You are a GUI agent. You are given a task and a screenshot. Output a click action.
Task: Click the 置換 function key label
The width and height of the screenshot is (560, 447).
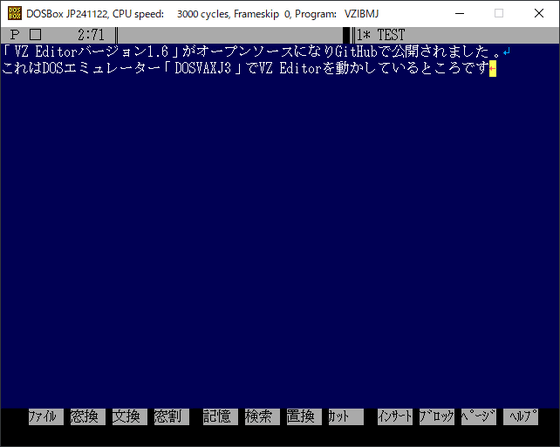304,417
